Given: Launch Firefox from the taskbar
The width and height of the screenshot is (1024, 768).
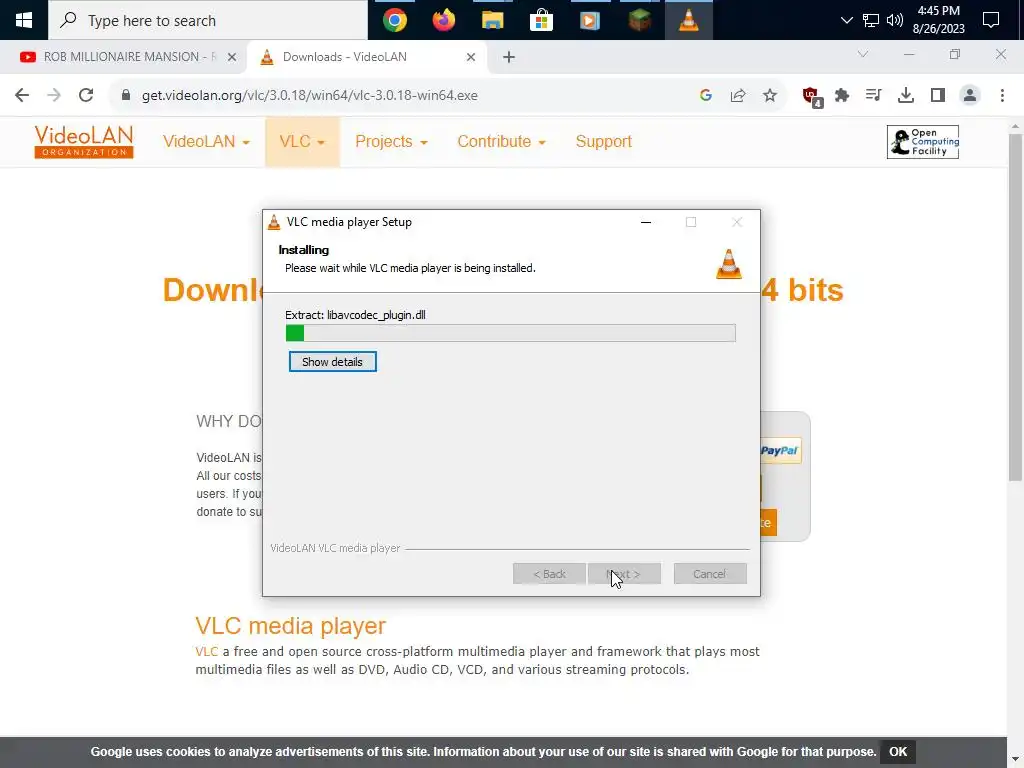Looking at the screenshot, I should [443, 20].
